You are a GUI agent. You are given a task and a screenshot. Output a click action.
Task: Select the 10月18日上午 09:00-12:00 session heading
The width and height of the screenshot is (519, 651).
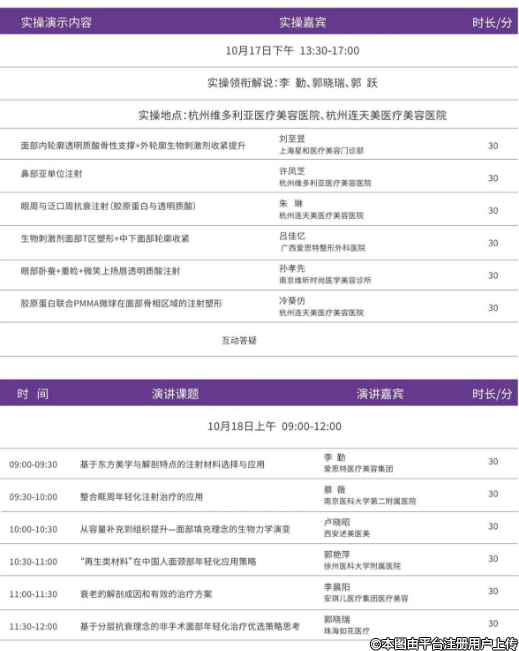click(x=274, y=426)
